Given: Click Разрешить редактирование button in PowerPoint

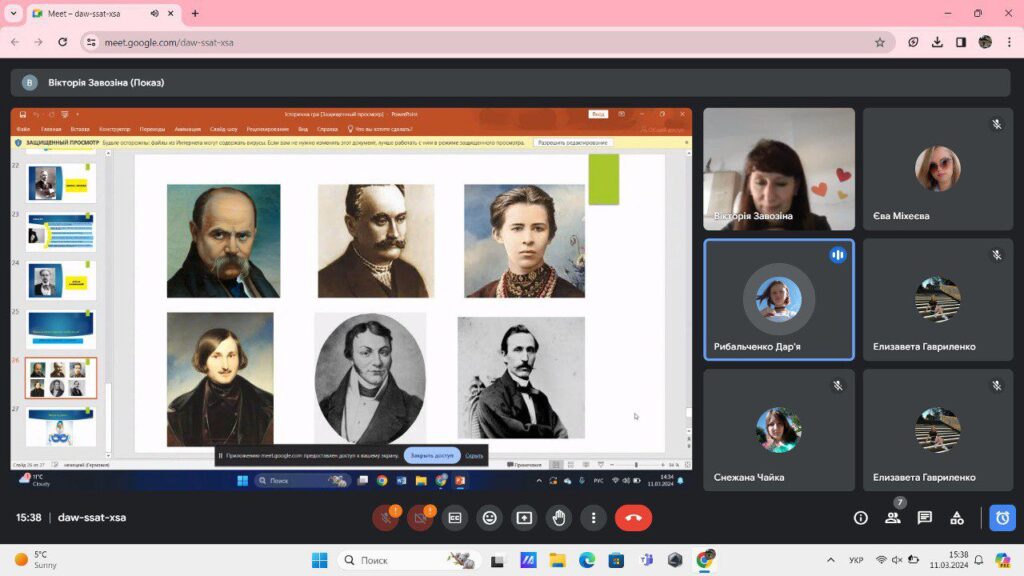Looking at the screenshot, I should tap(573, 142).
